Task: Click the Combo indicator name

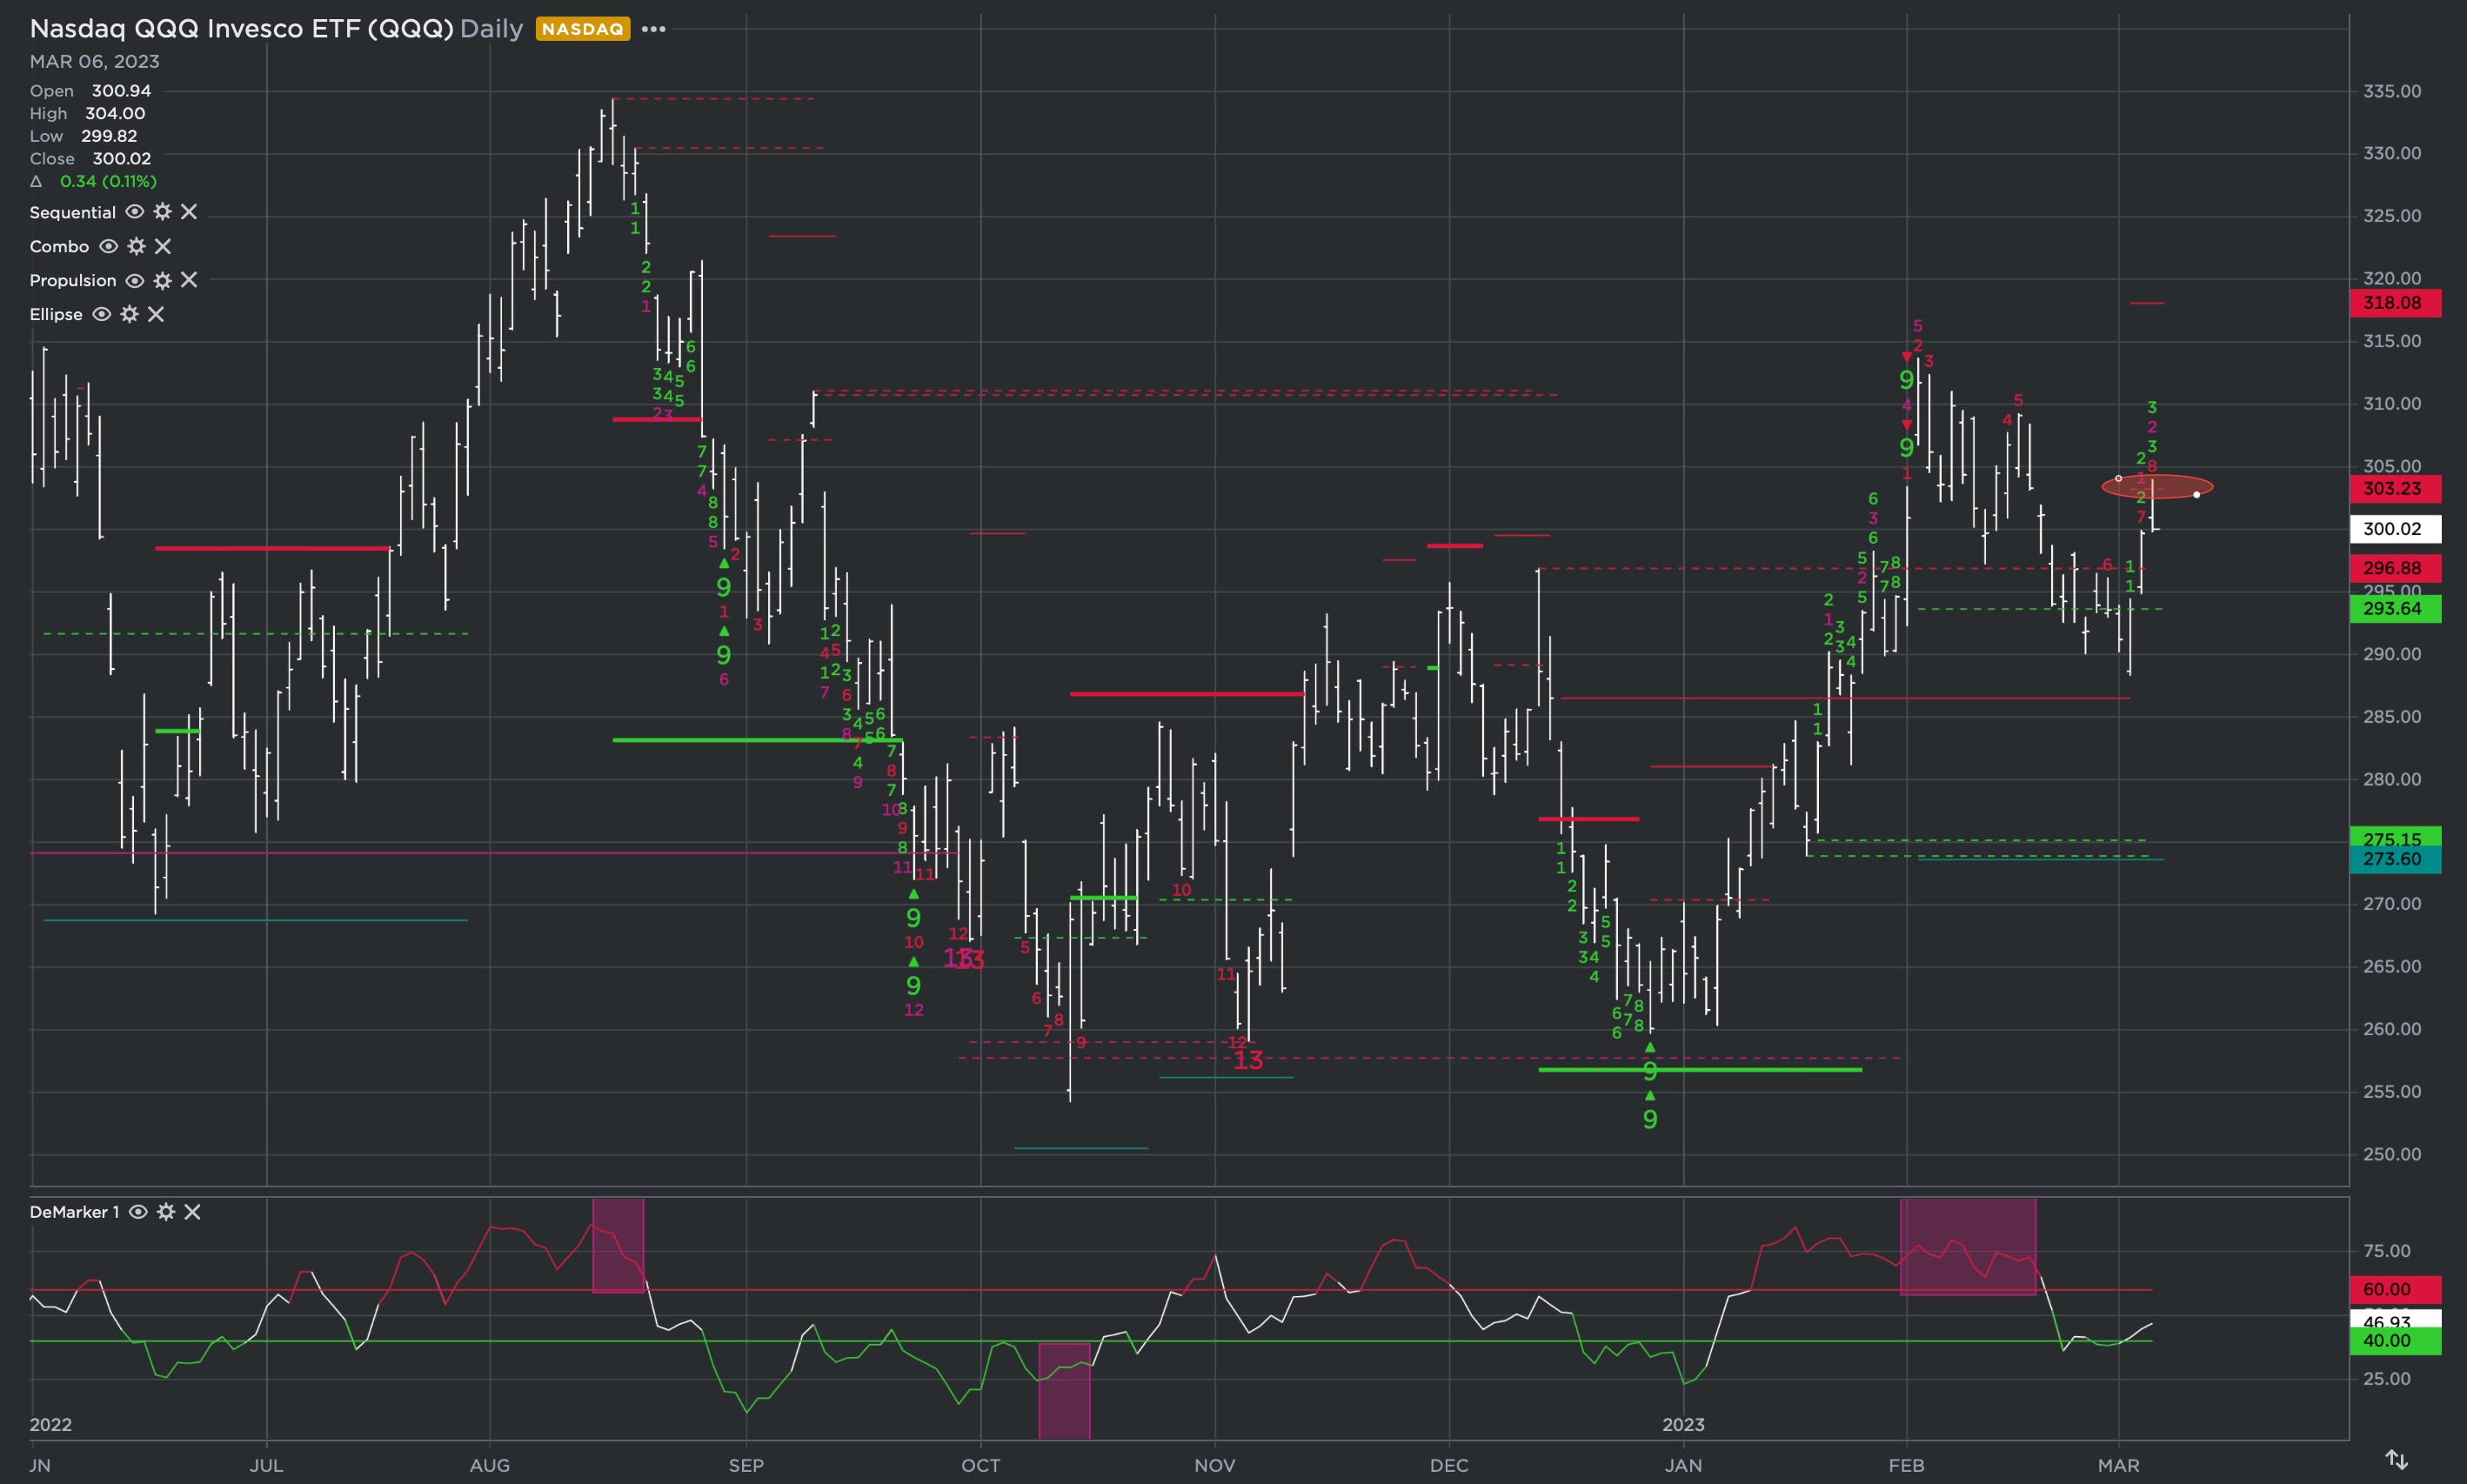Action: pos(59,246)
